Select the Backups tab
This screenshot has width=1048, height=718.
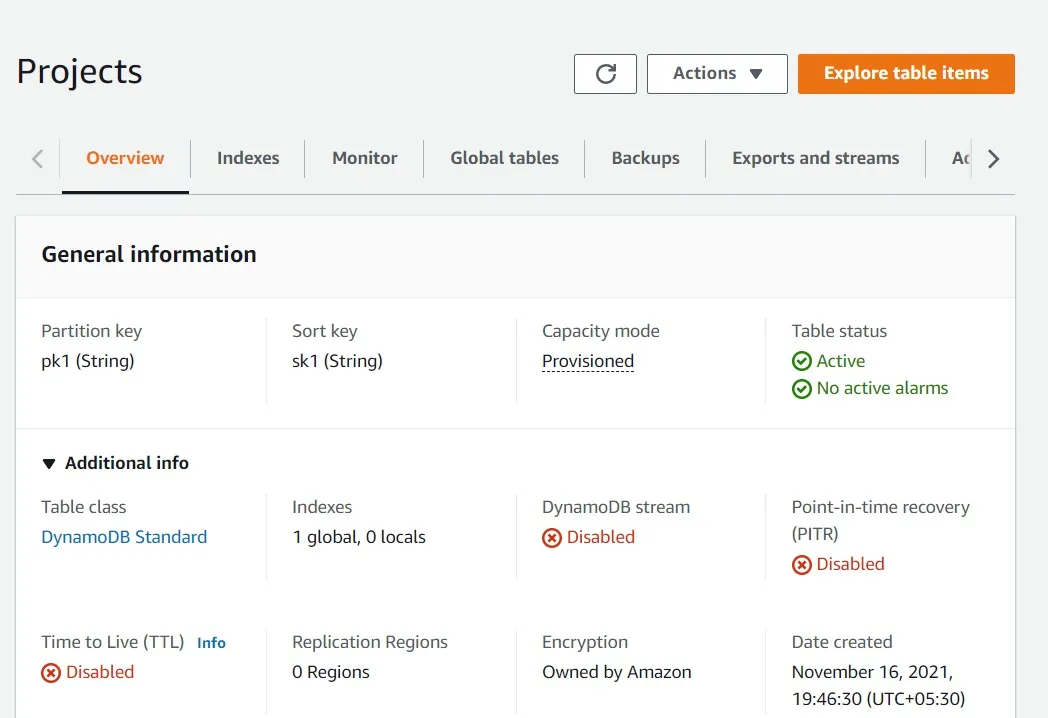(645, 158)
